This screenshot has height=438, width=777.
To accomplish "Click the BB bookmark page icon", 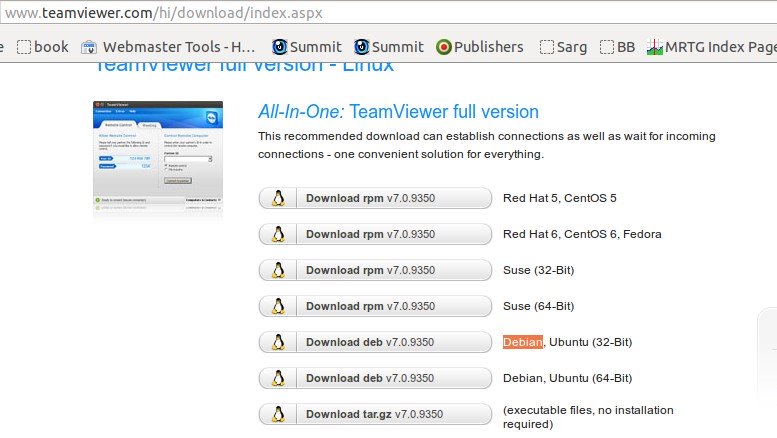I will 607,47.
